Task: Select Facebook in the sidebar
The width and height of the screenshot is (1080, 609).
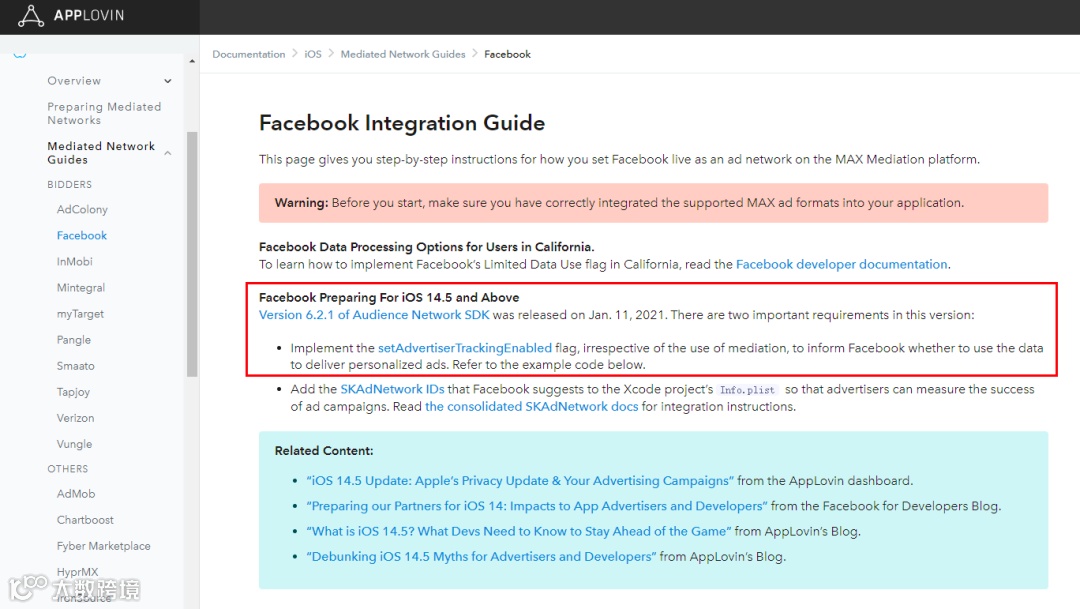Action: pyautogui.click(x=81, y=236)
